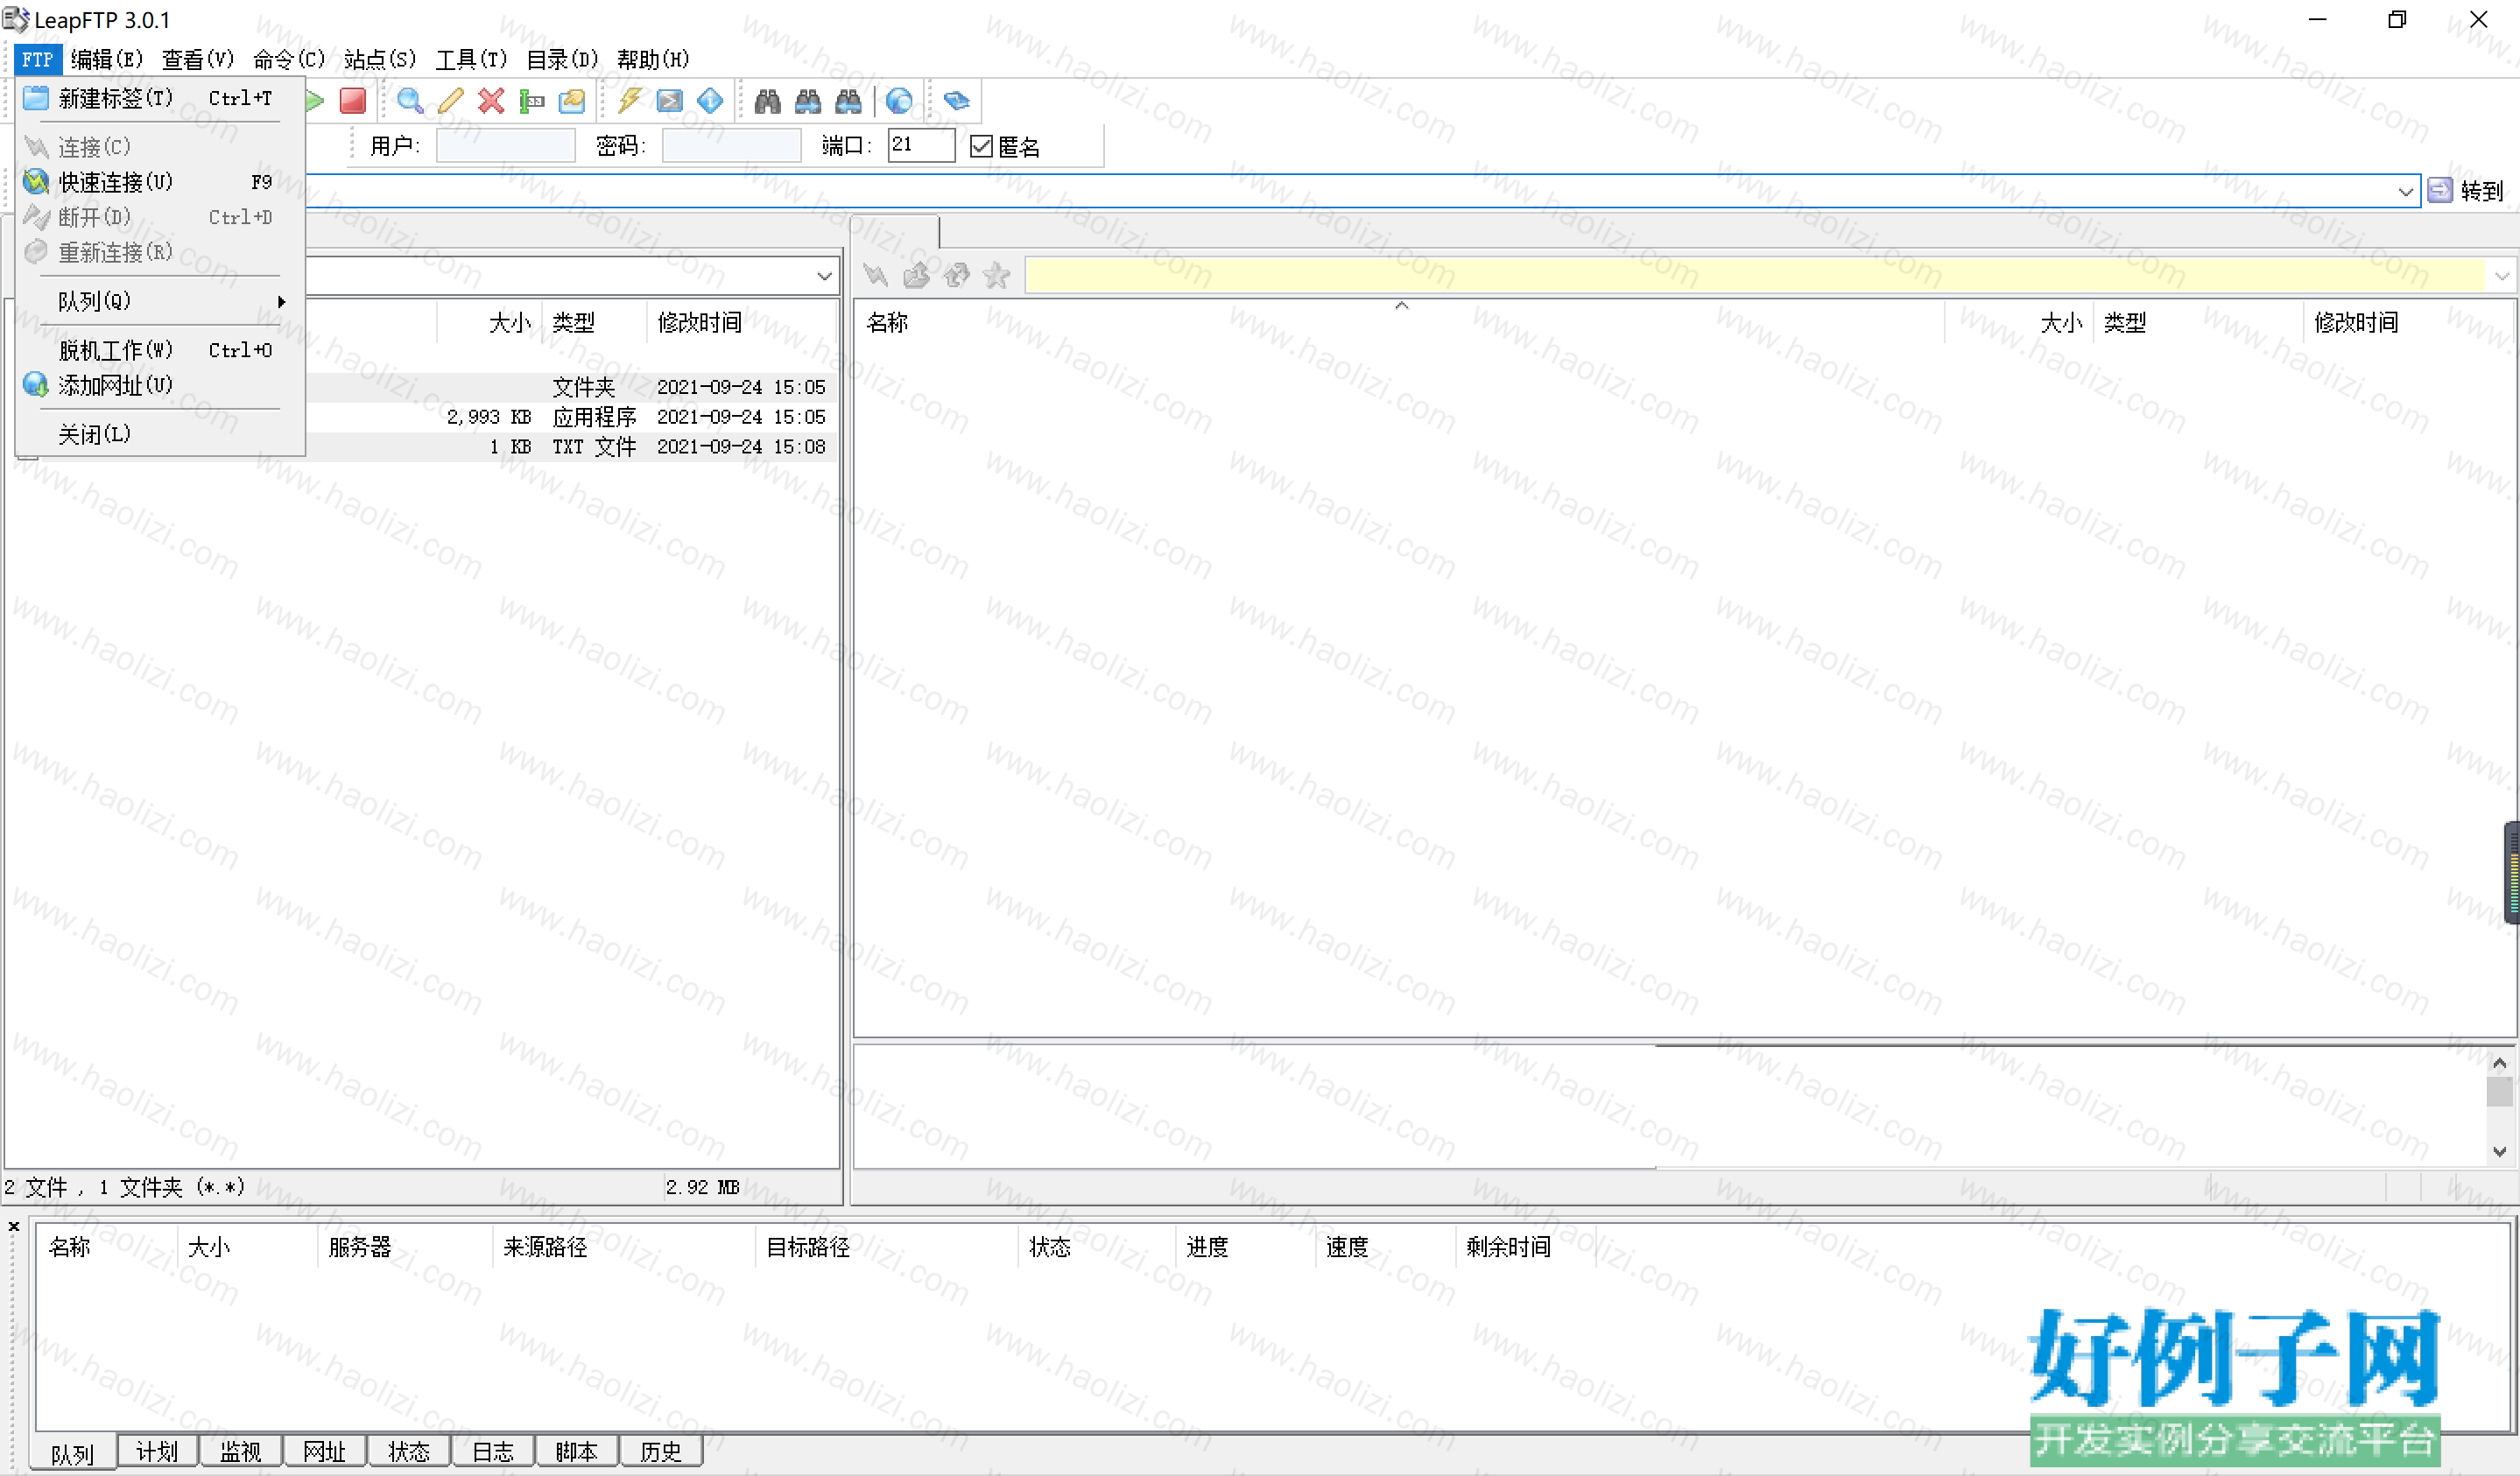Click the remote pane up-folder icon
The image size is (2520, 1476).
click(x=916, y=275)
